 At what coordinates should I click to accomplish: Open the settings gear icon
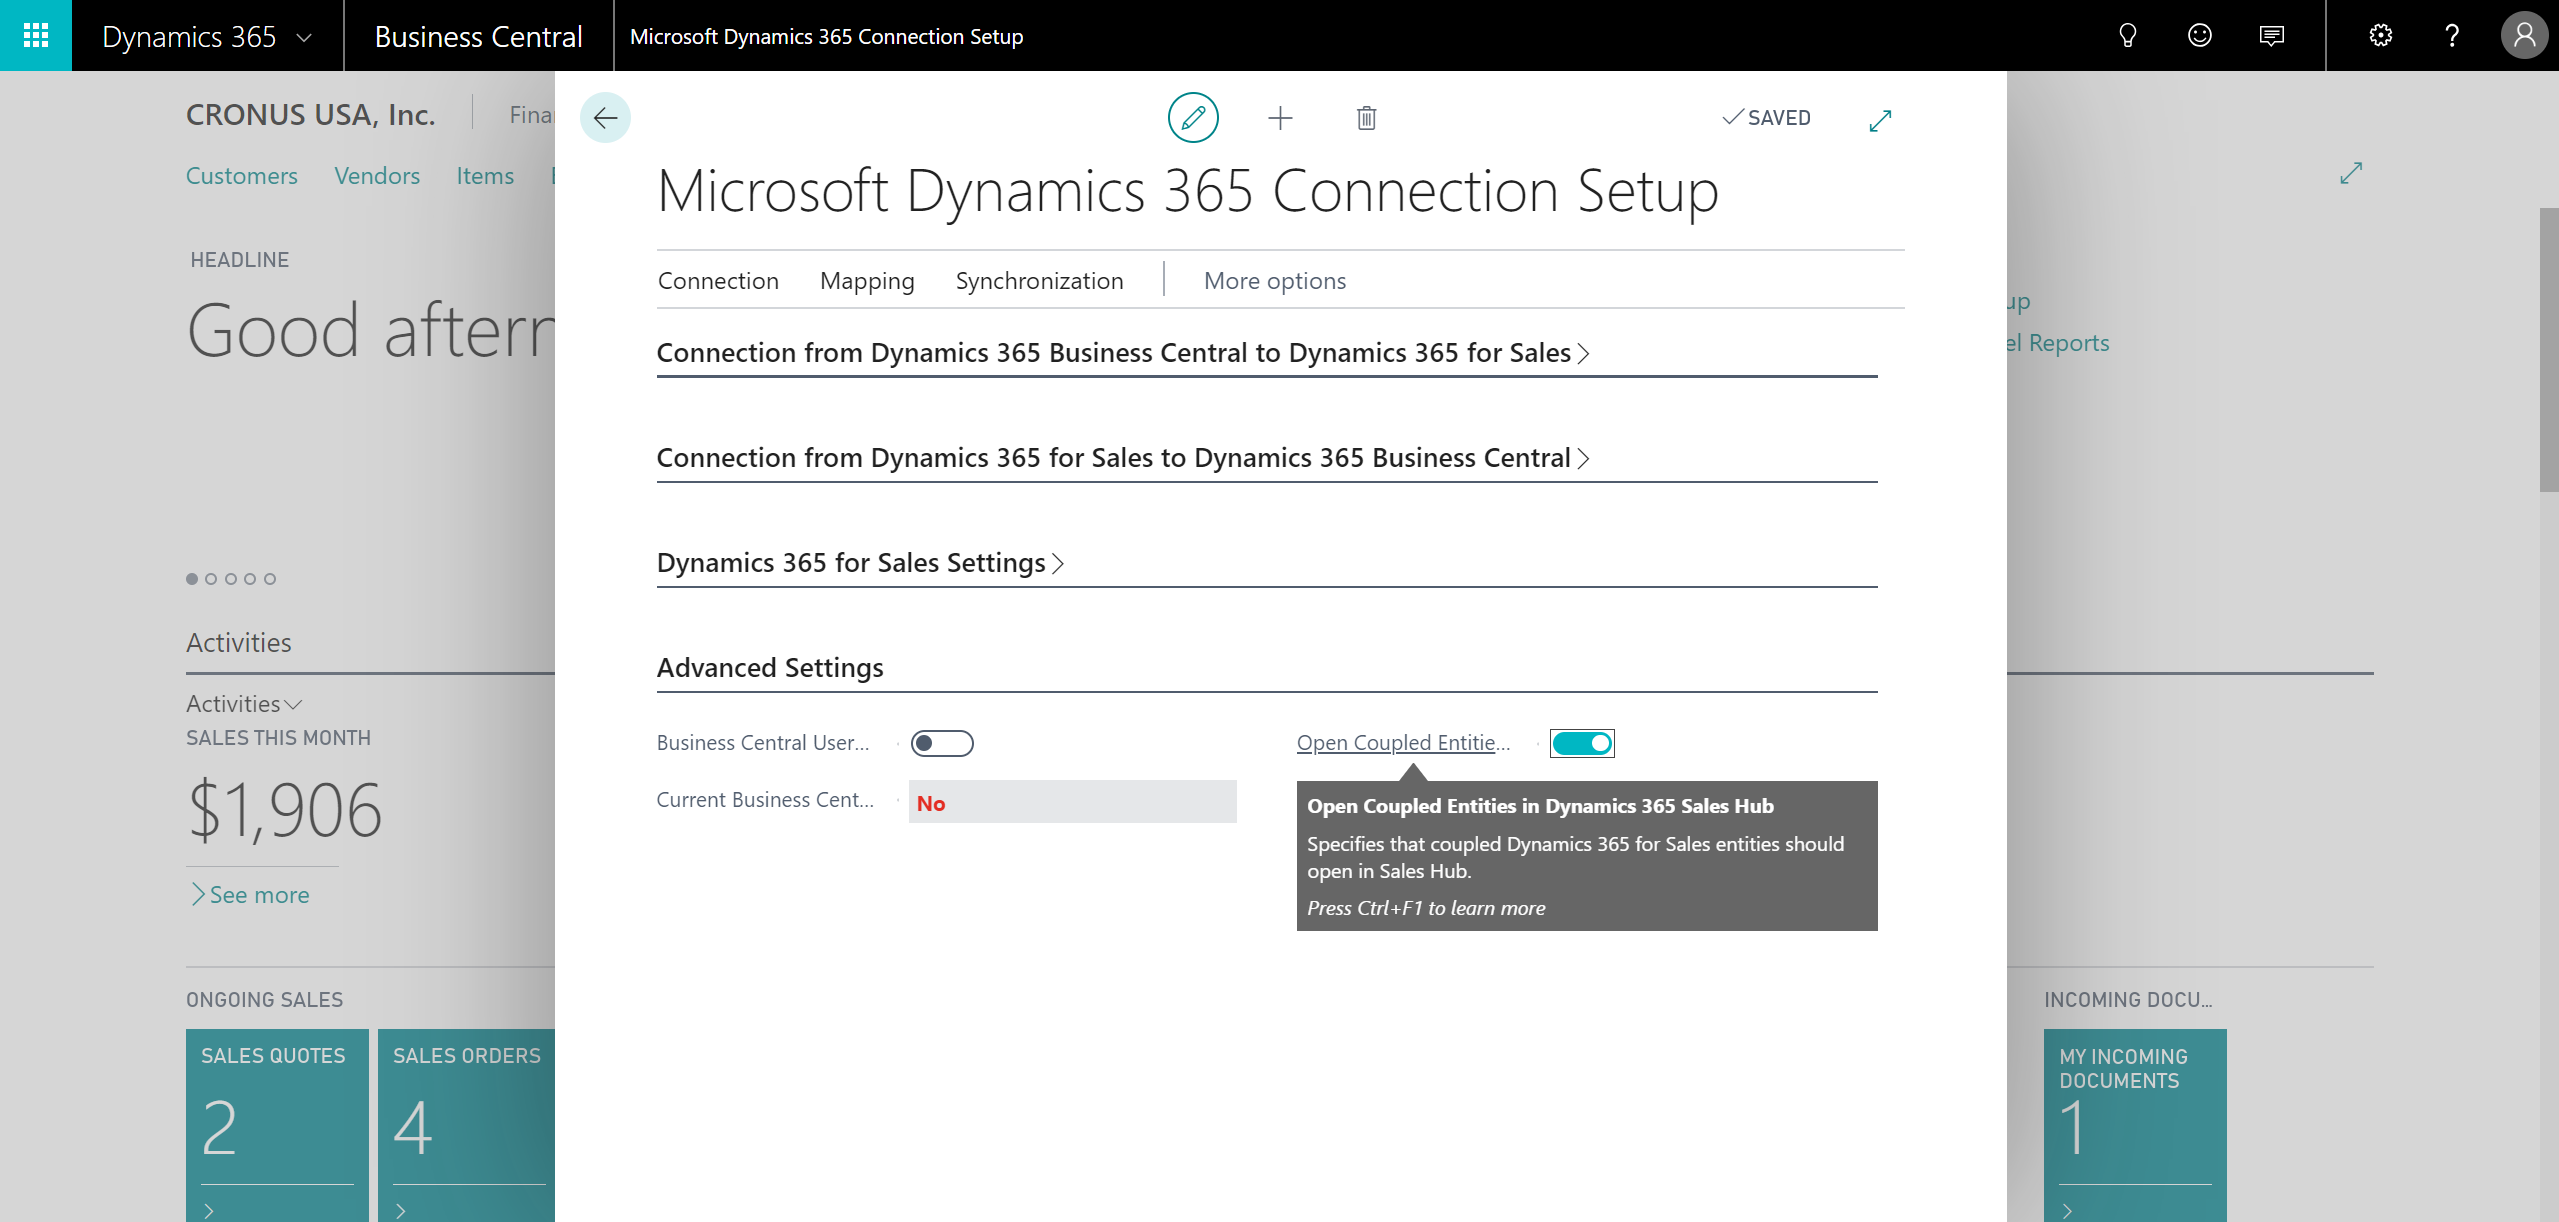click(2380, 36)
